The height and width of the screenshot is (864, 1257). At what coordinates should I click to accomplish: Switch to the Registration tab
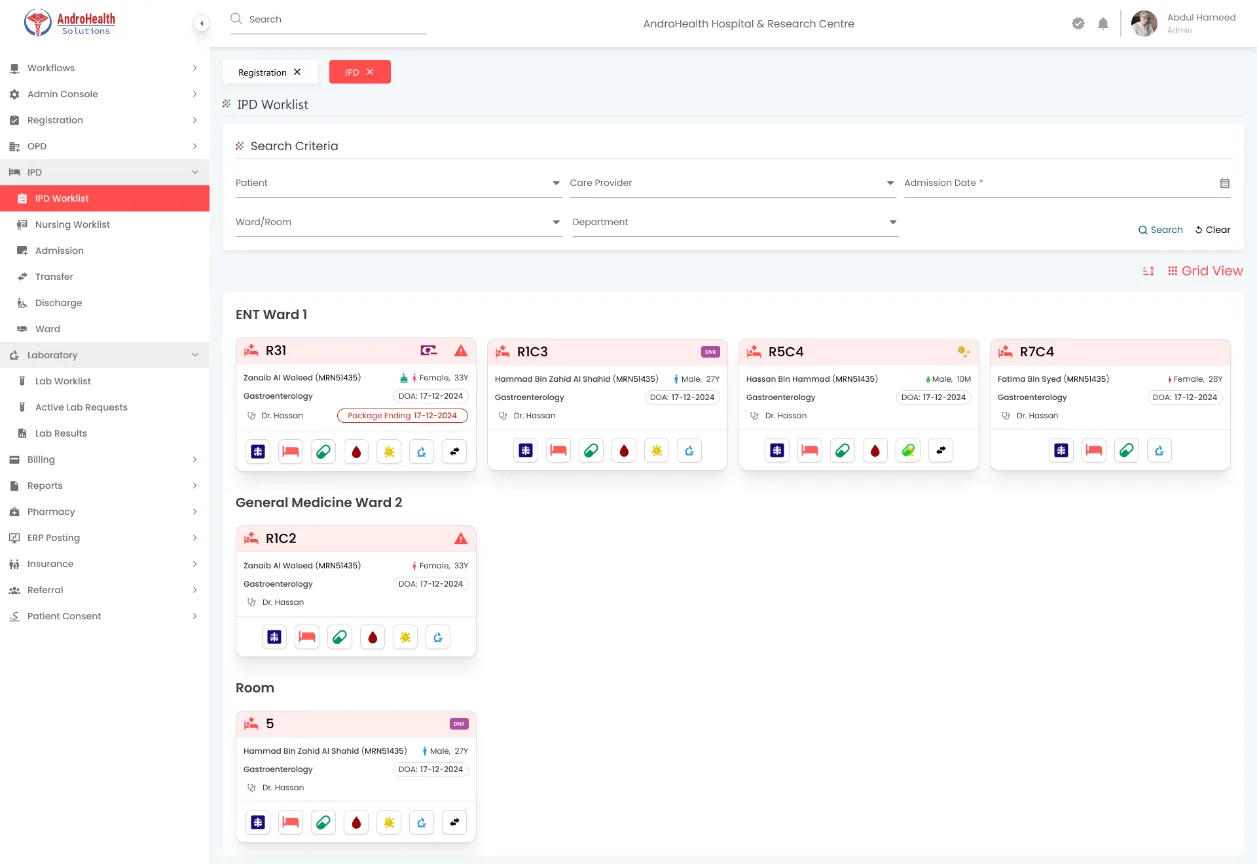coord(270,72)
